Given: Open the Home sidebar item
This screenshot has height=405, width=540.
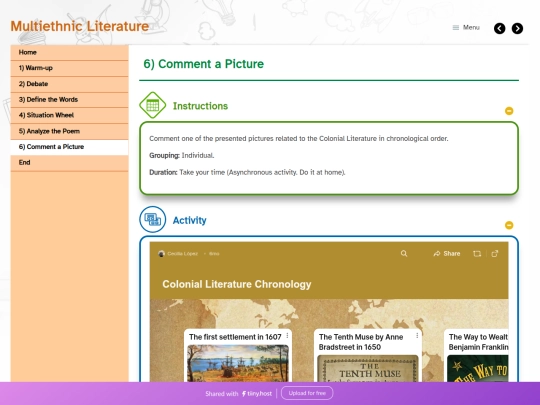Looking at the screenshot, I should 69,52.
